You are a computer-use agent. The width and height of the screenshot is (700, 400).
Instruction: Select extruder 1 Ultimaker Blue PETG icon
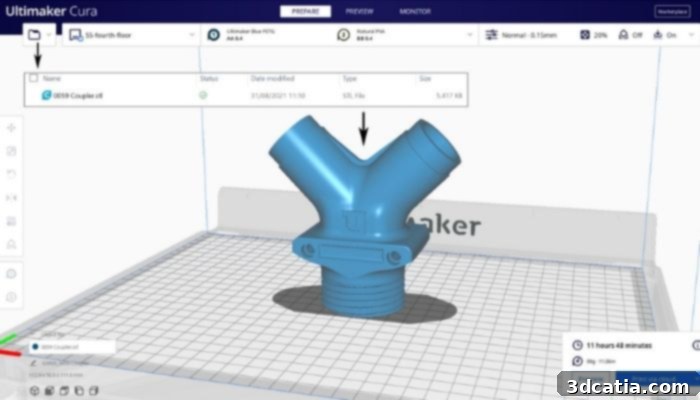pyautogui.click(x=214, y=35)
